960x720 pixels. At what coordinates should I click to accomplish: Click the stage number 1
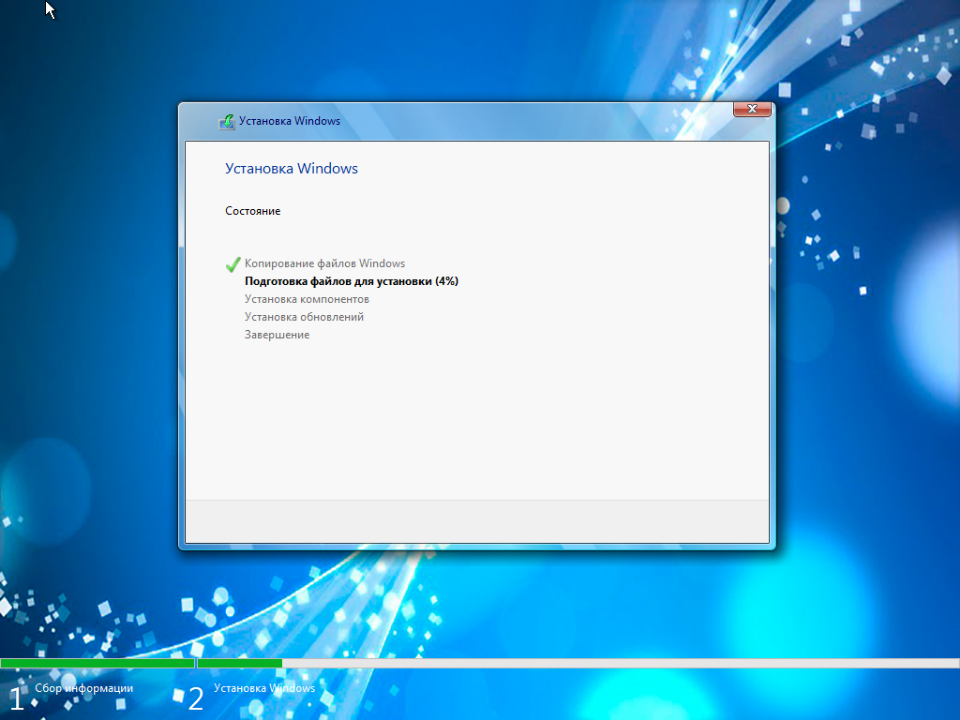coord(17,699)
